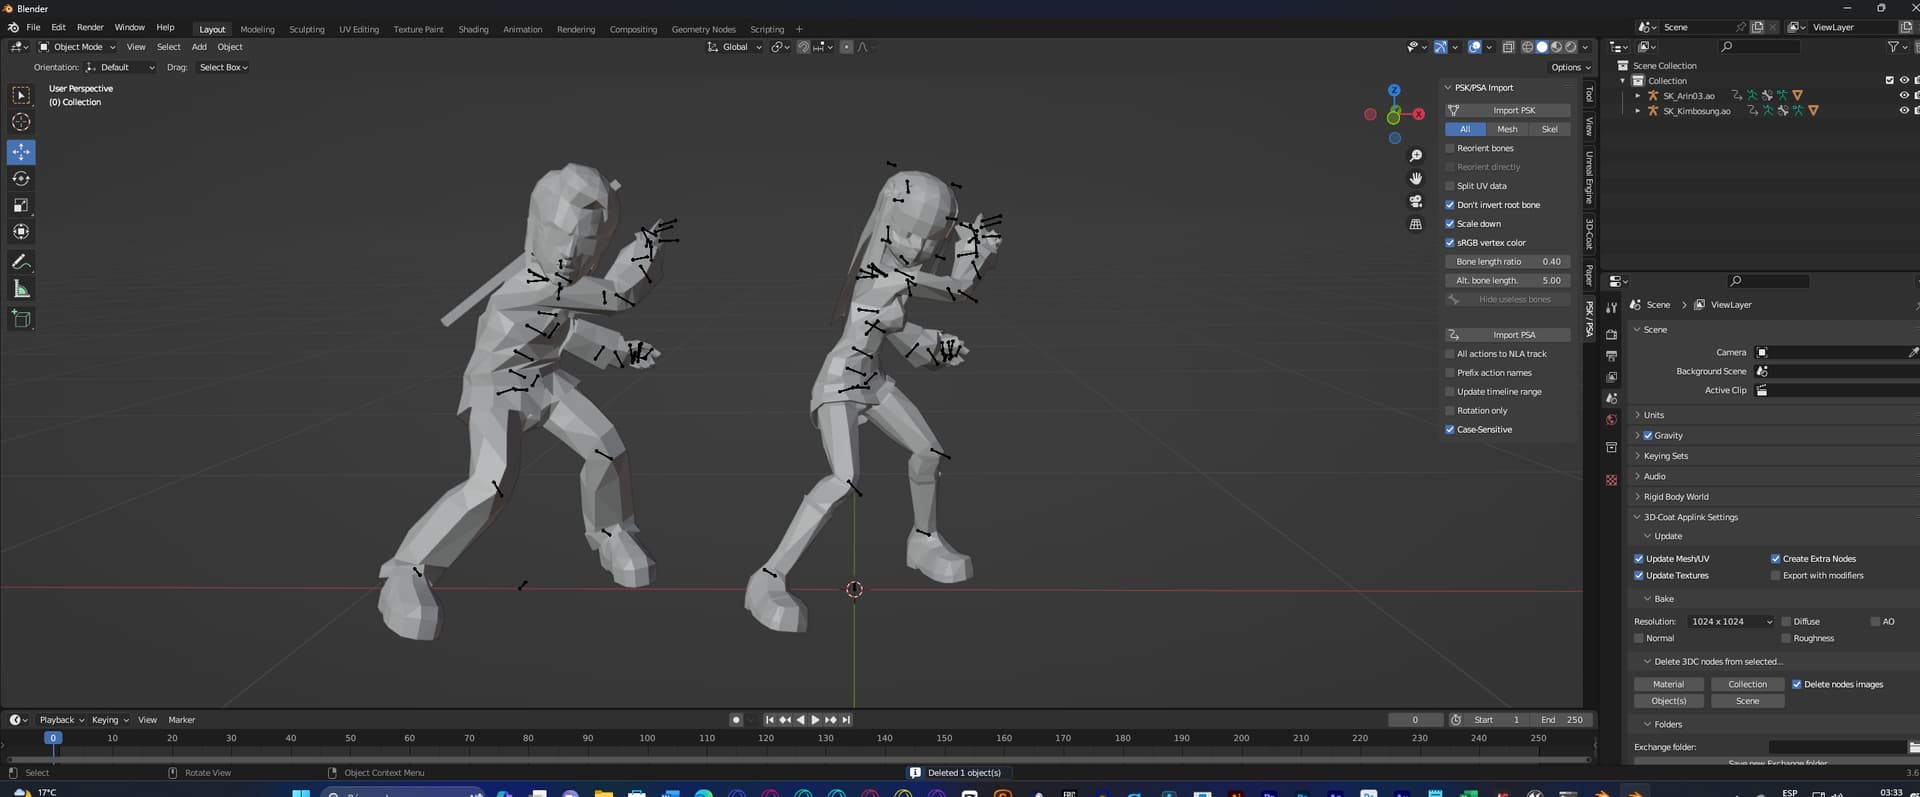This screenshot has height=797, width=1920.
Task: Select the Annotate pencil tool
Action: tap(21, 262)
